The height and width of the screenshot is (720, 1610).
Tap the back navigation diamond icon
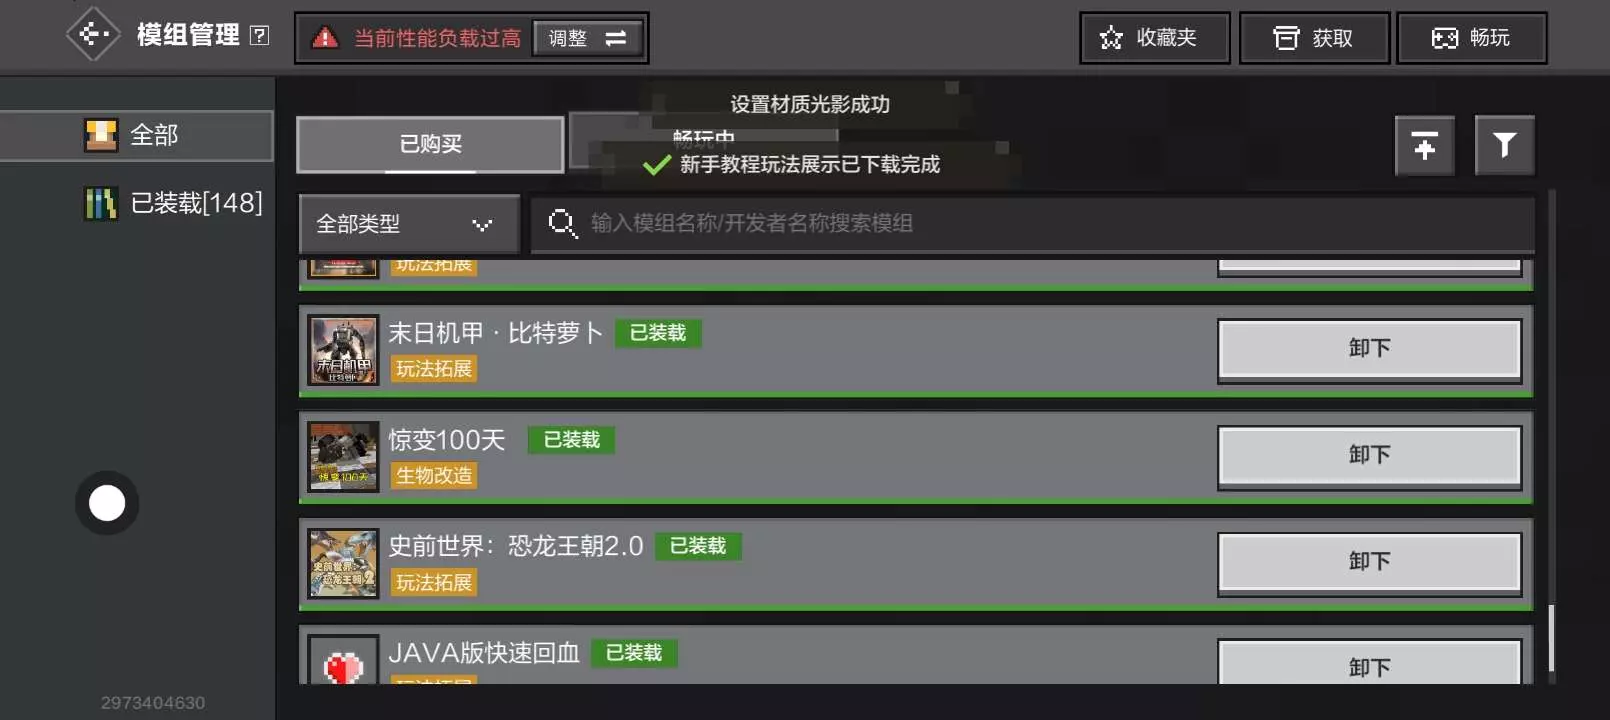point(93,35)
